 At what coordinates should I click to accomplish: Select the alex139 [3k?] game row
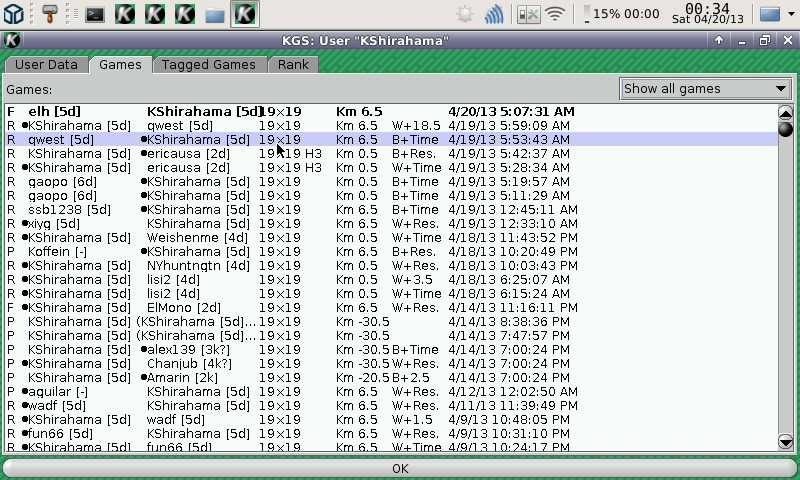[x=391, y=350]
